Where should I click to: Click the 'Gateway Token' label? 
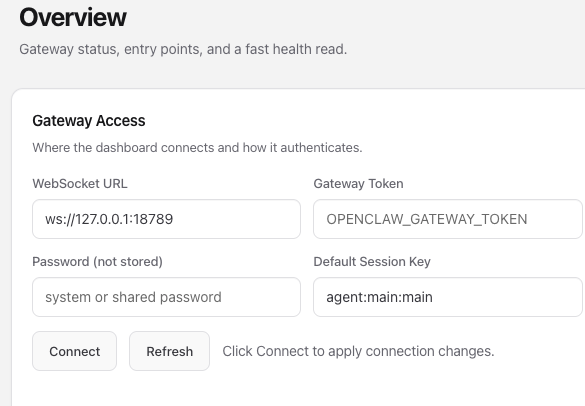[358, 184]
